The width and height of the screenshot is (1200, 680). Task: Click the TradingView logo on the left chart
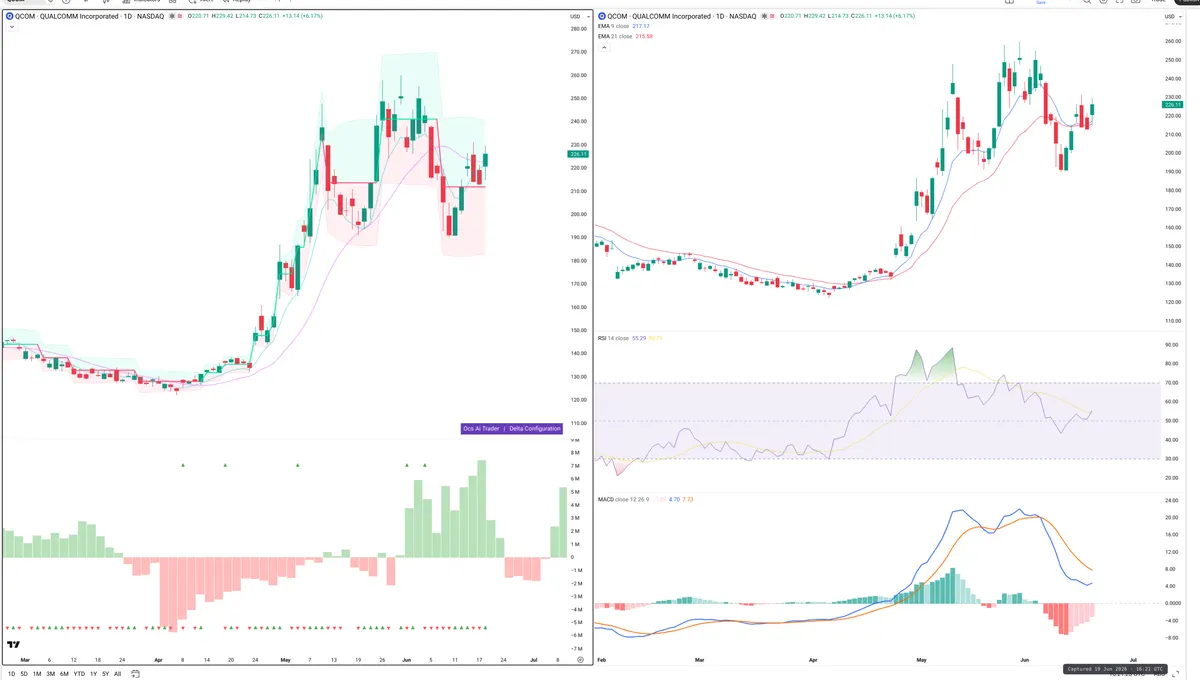[x=14, y=645]
